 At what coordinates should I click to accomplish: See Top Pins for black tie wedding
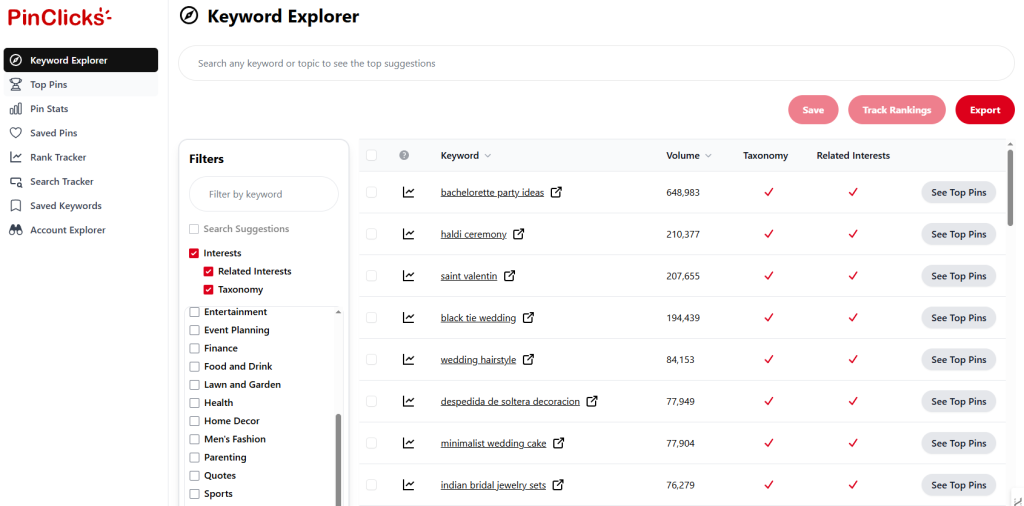pos(959,318)
